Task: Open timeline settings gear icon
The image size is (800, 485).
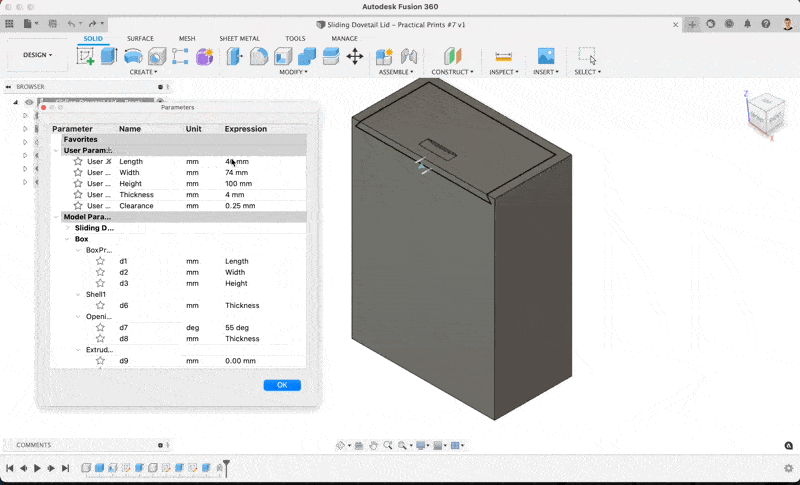Action: [789, 467]
